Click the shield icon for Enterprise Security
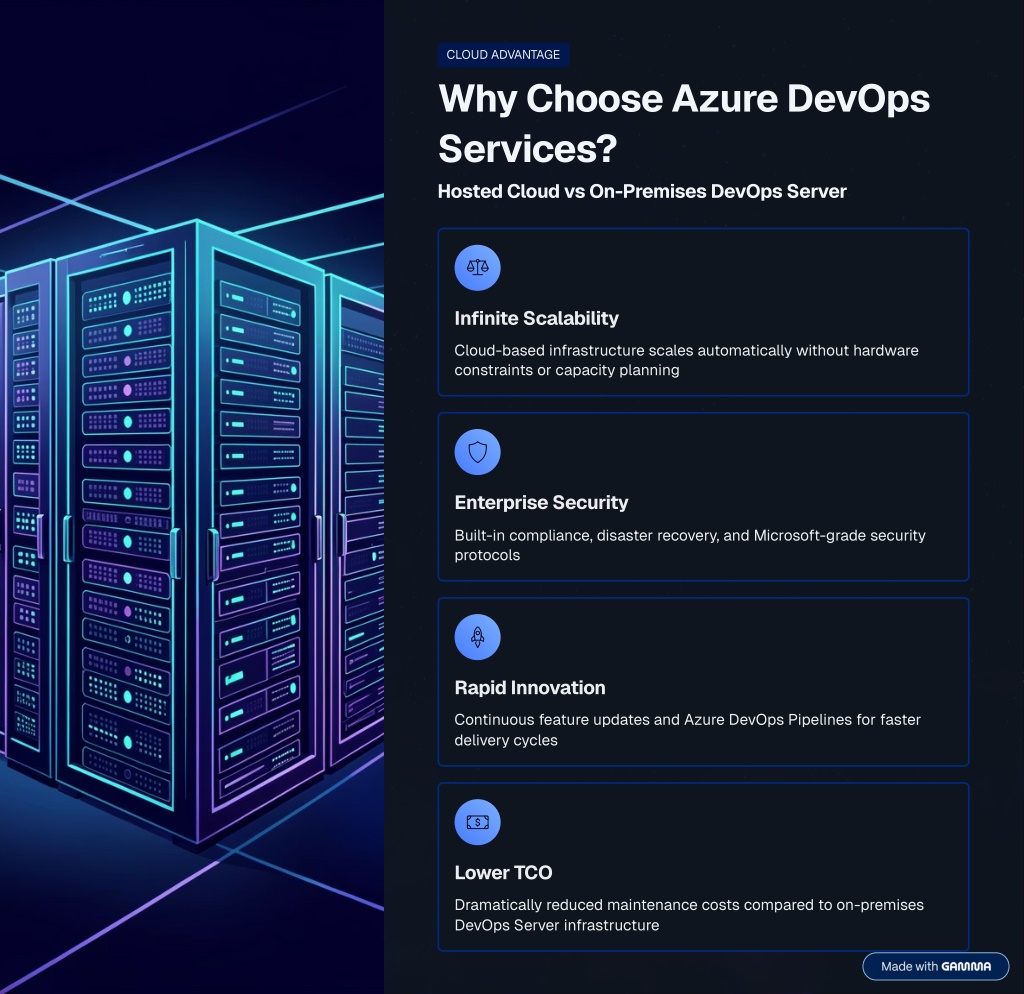Image resolution: width=1024 pixels, height=994 pixels. (x=477, y=453)
